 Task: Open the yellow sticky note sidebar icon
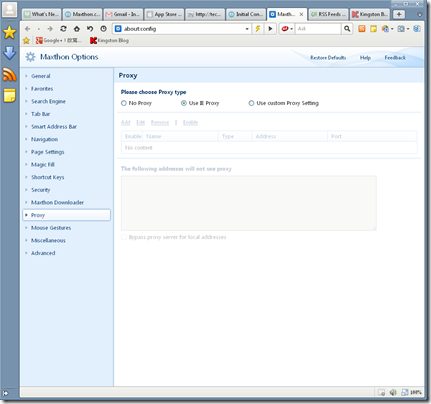9,95
